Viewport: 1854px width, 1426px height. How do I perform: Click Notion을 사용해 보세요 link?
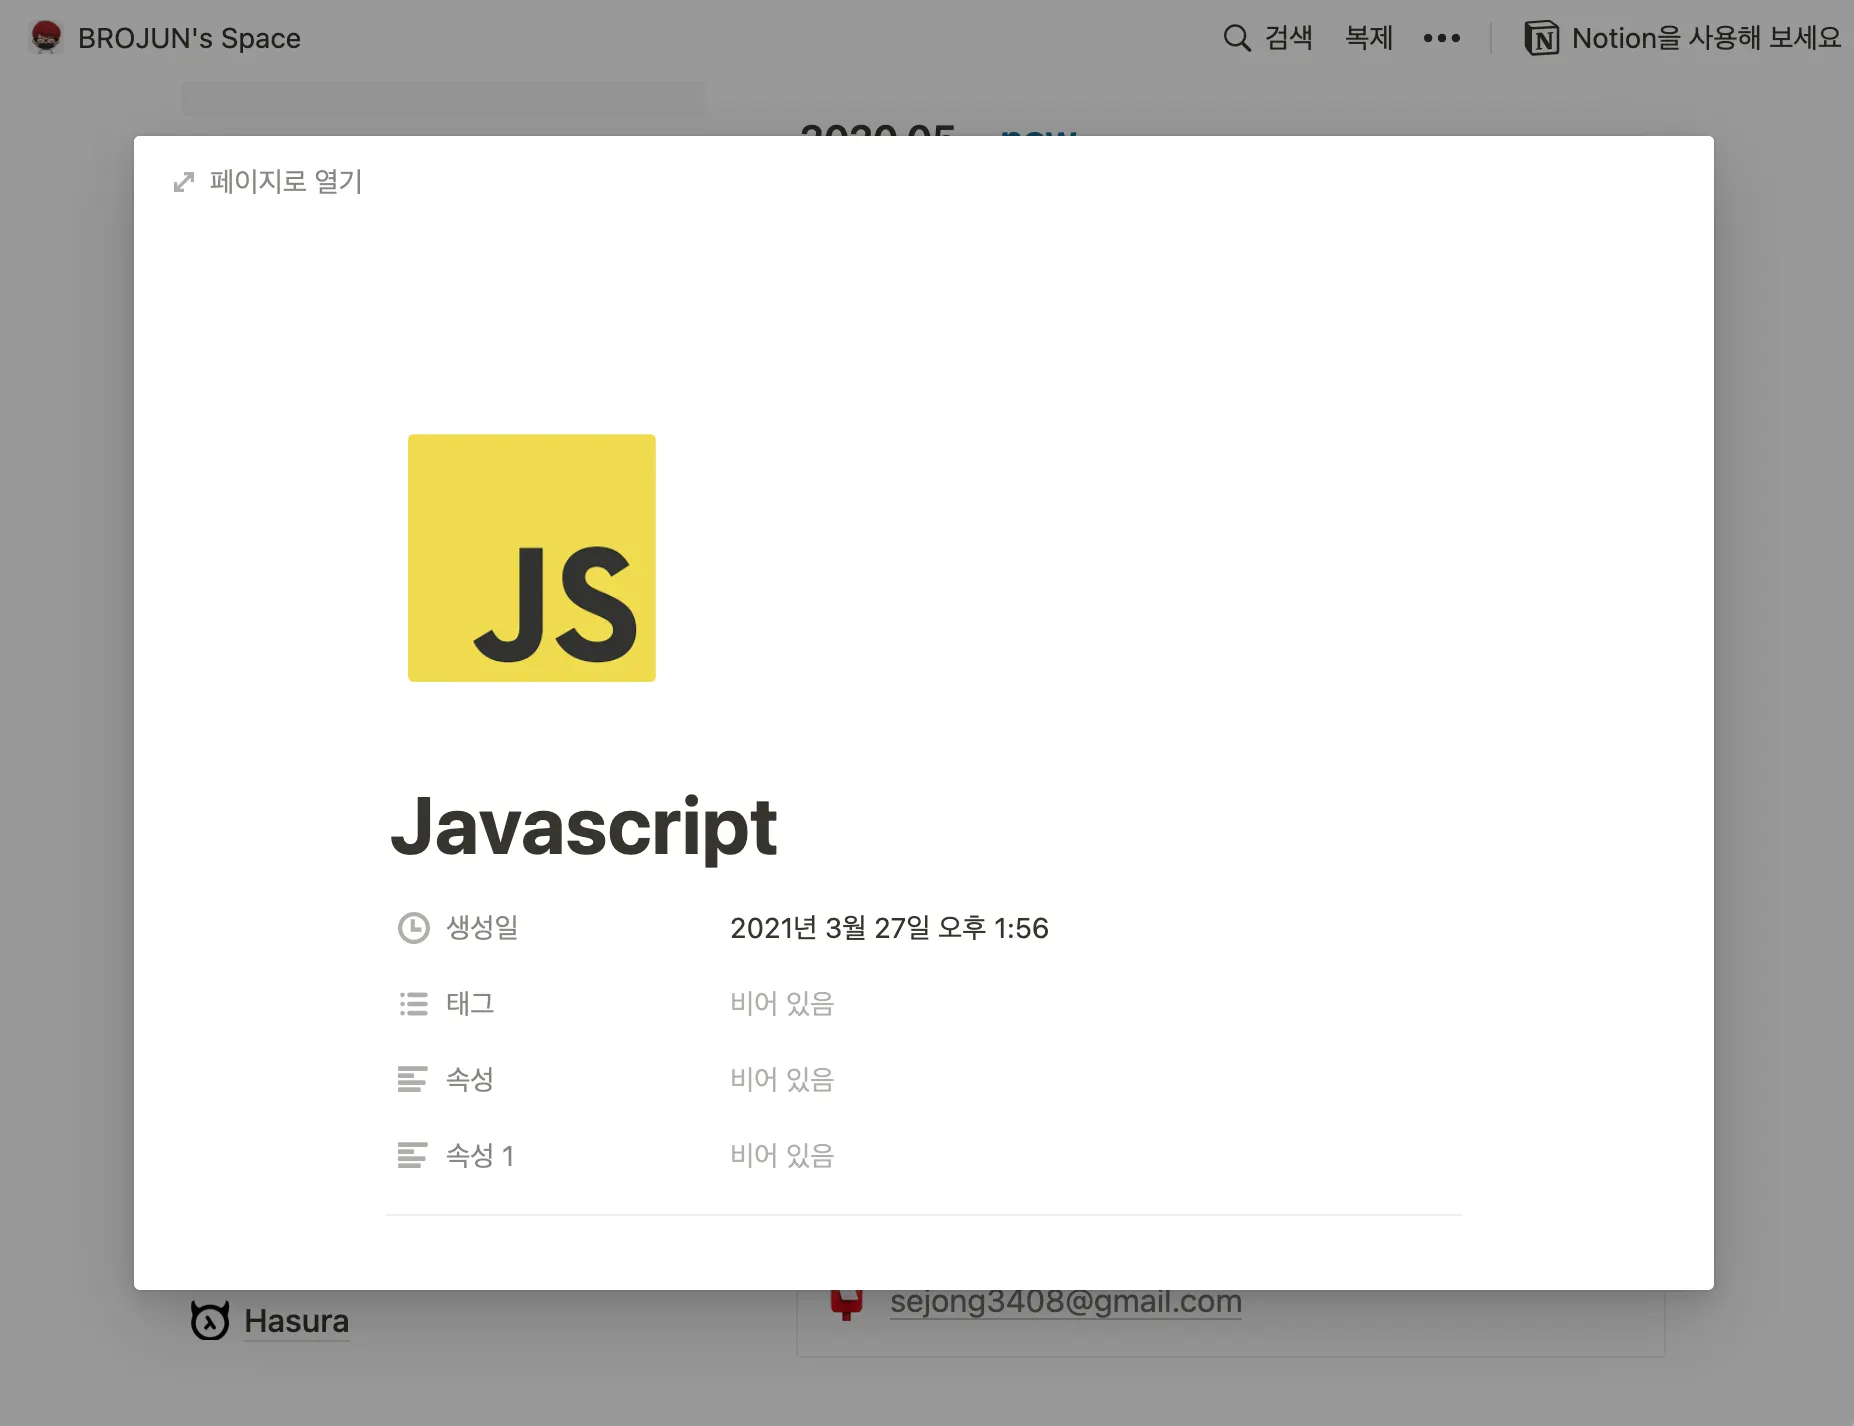click(1706, 38)
